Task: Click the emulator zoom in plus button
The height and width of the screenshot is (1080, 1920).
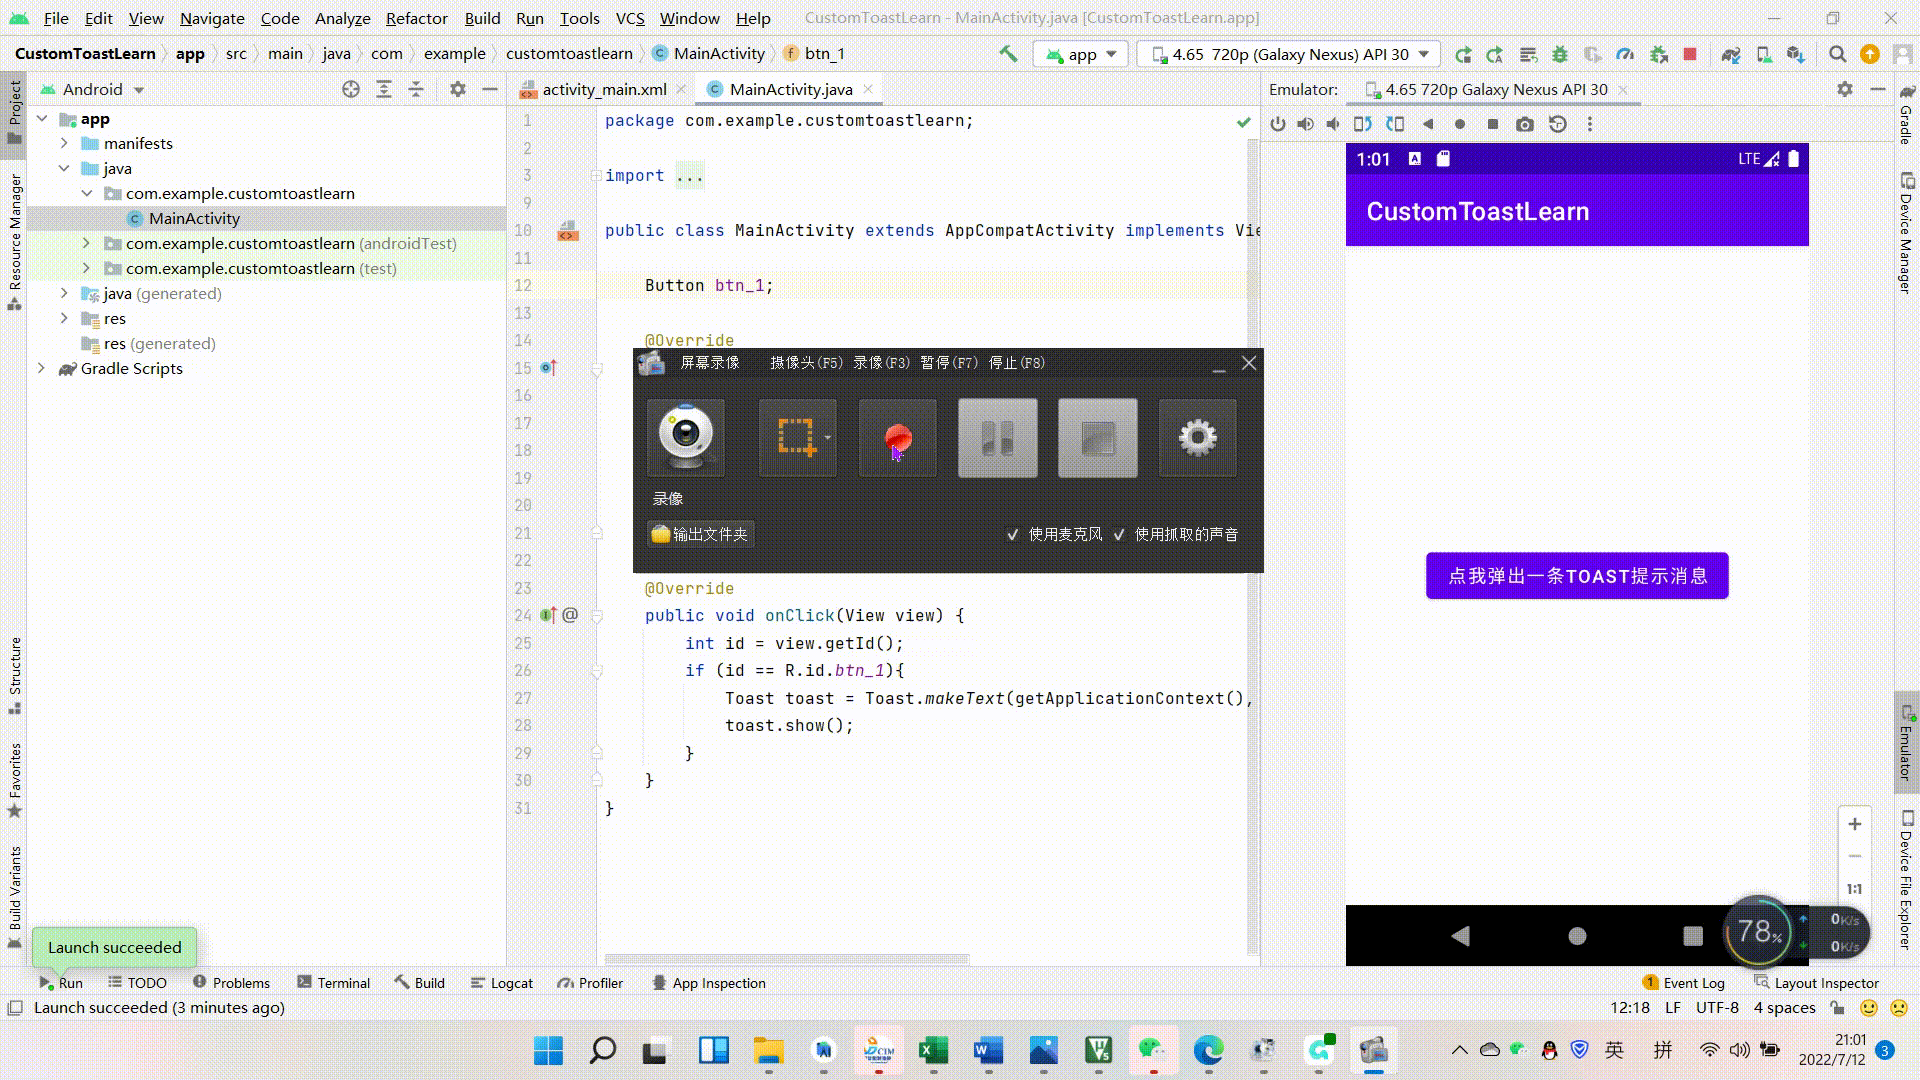Action: click(1854, 824)
